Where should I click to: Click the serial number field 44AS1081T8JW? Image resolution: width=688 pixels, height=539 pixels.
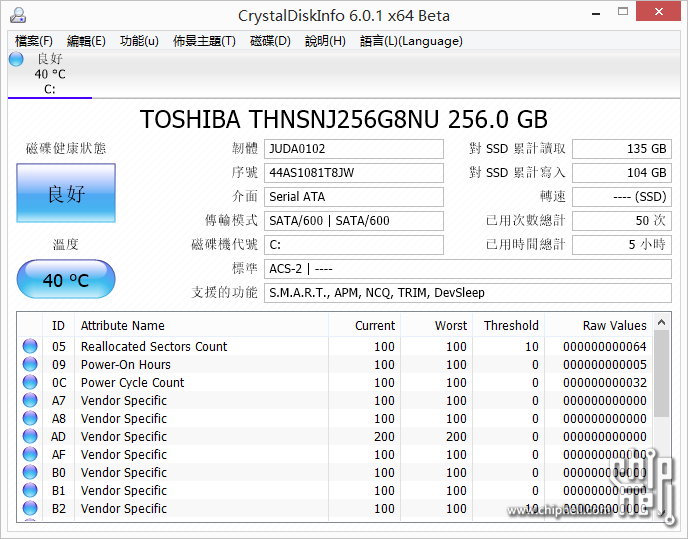point(354,173)
